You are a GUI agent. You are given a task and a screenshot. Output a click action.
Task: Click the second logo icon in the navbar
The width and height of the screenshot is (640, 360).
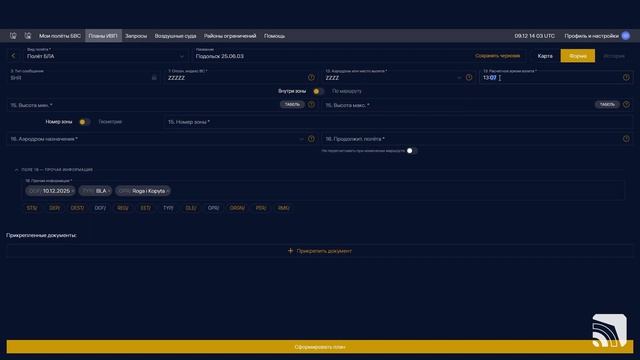pos(27,36)
